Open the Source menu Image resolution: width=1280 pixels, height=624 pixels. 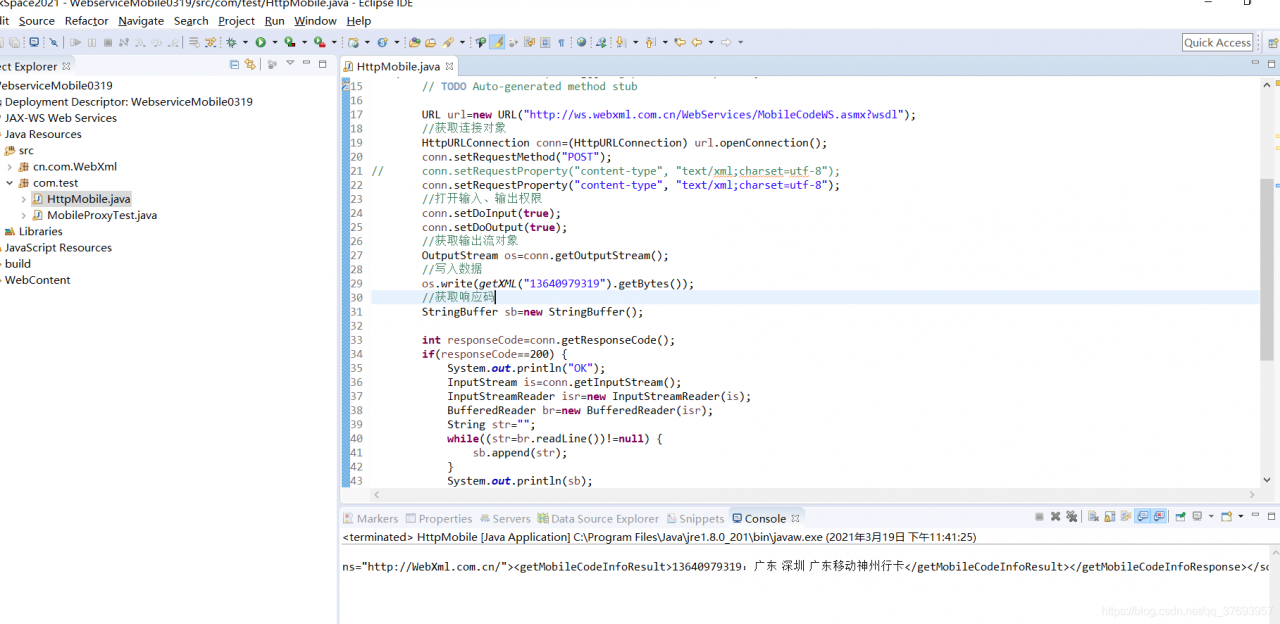click(37, 20)
